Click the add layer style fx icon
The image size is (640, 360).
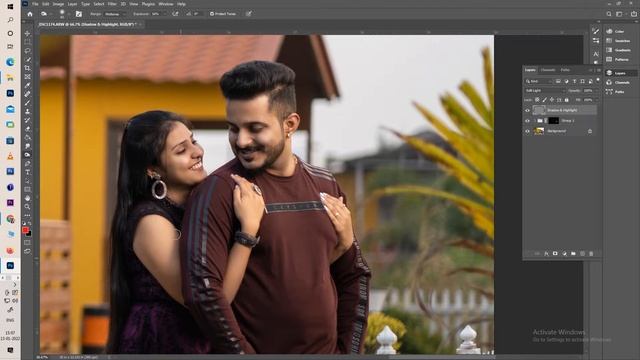coord(546,253)
